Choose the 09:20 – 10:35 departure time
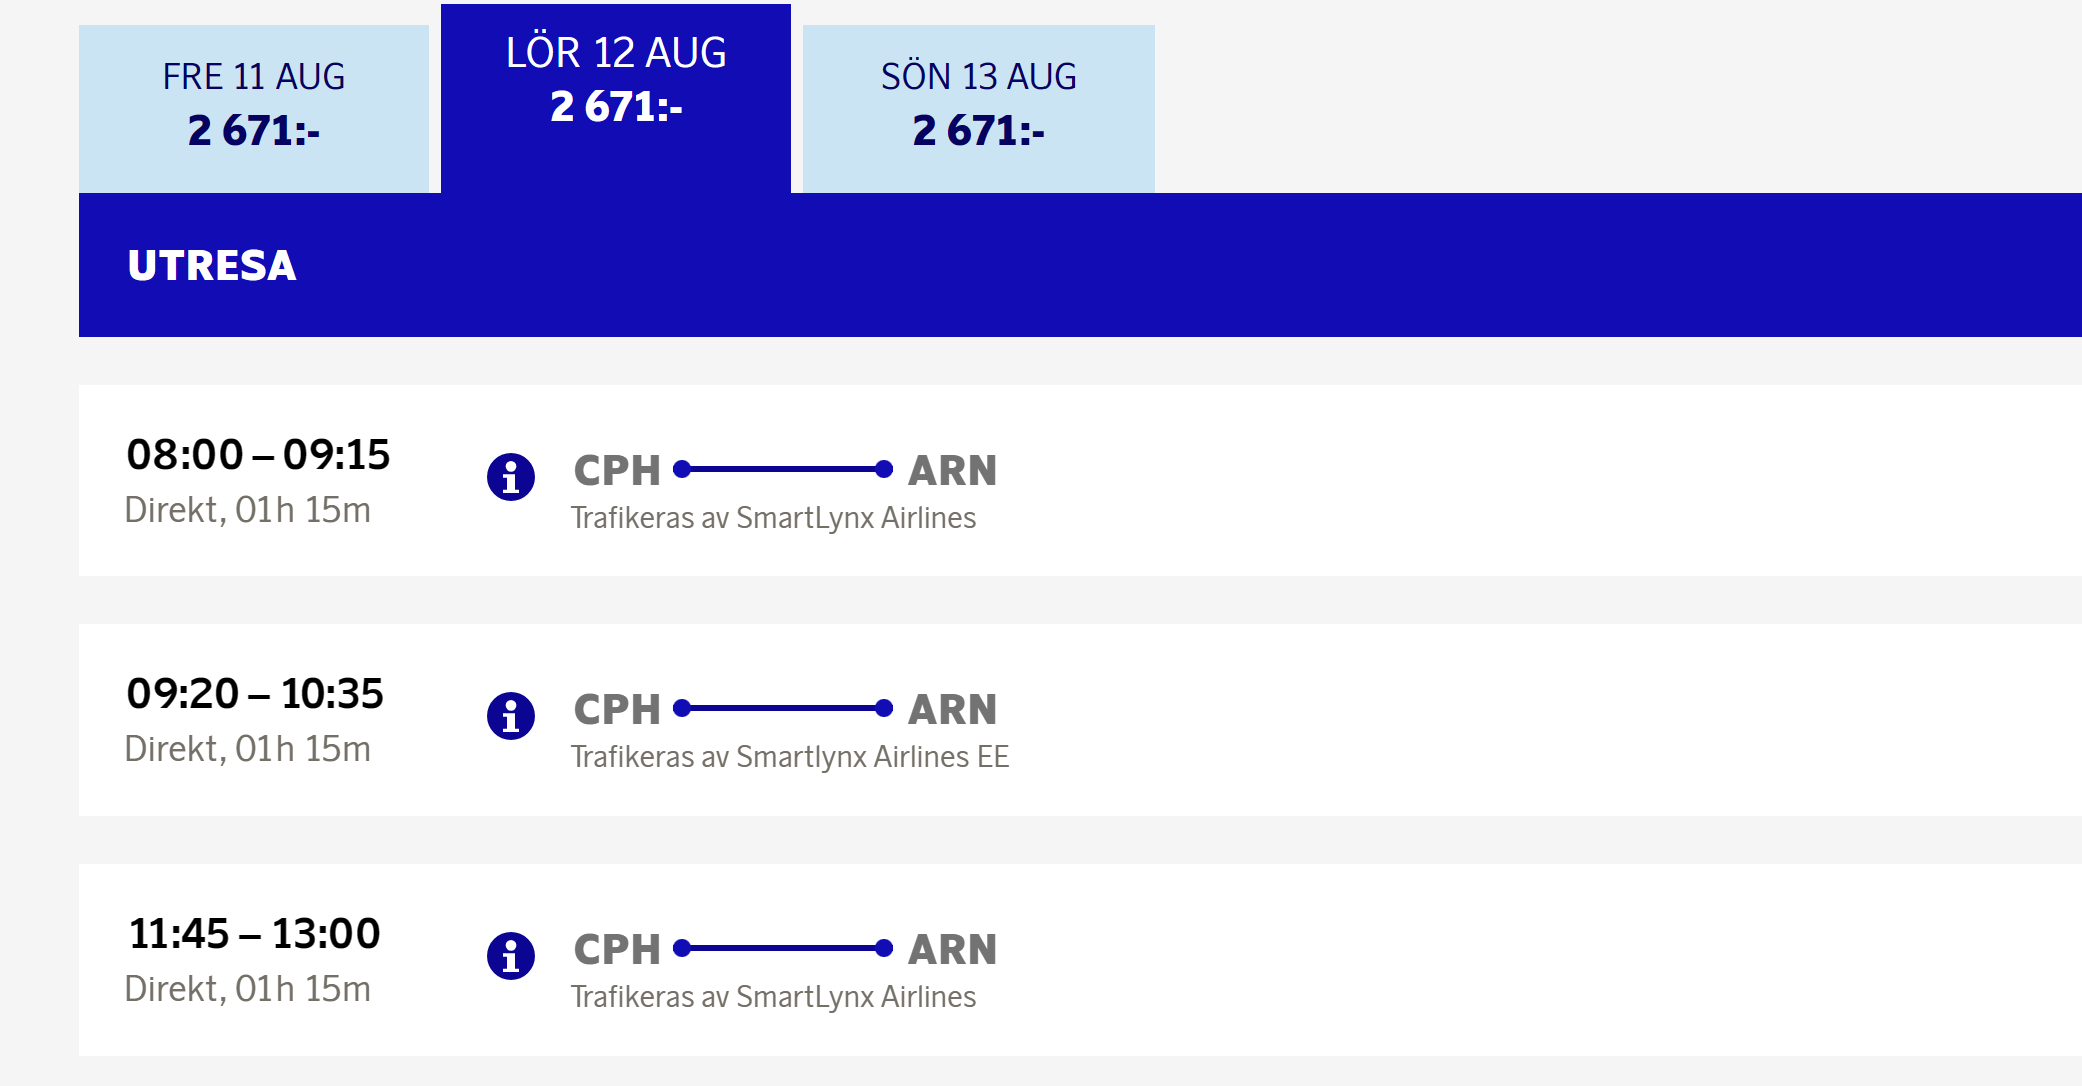Image resolution: width=2082 pixels, height=1086 pixels. click(x=255, y=694)
